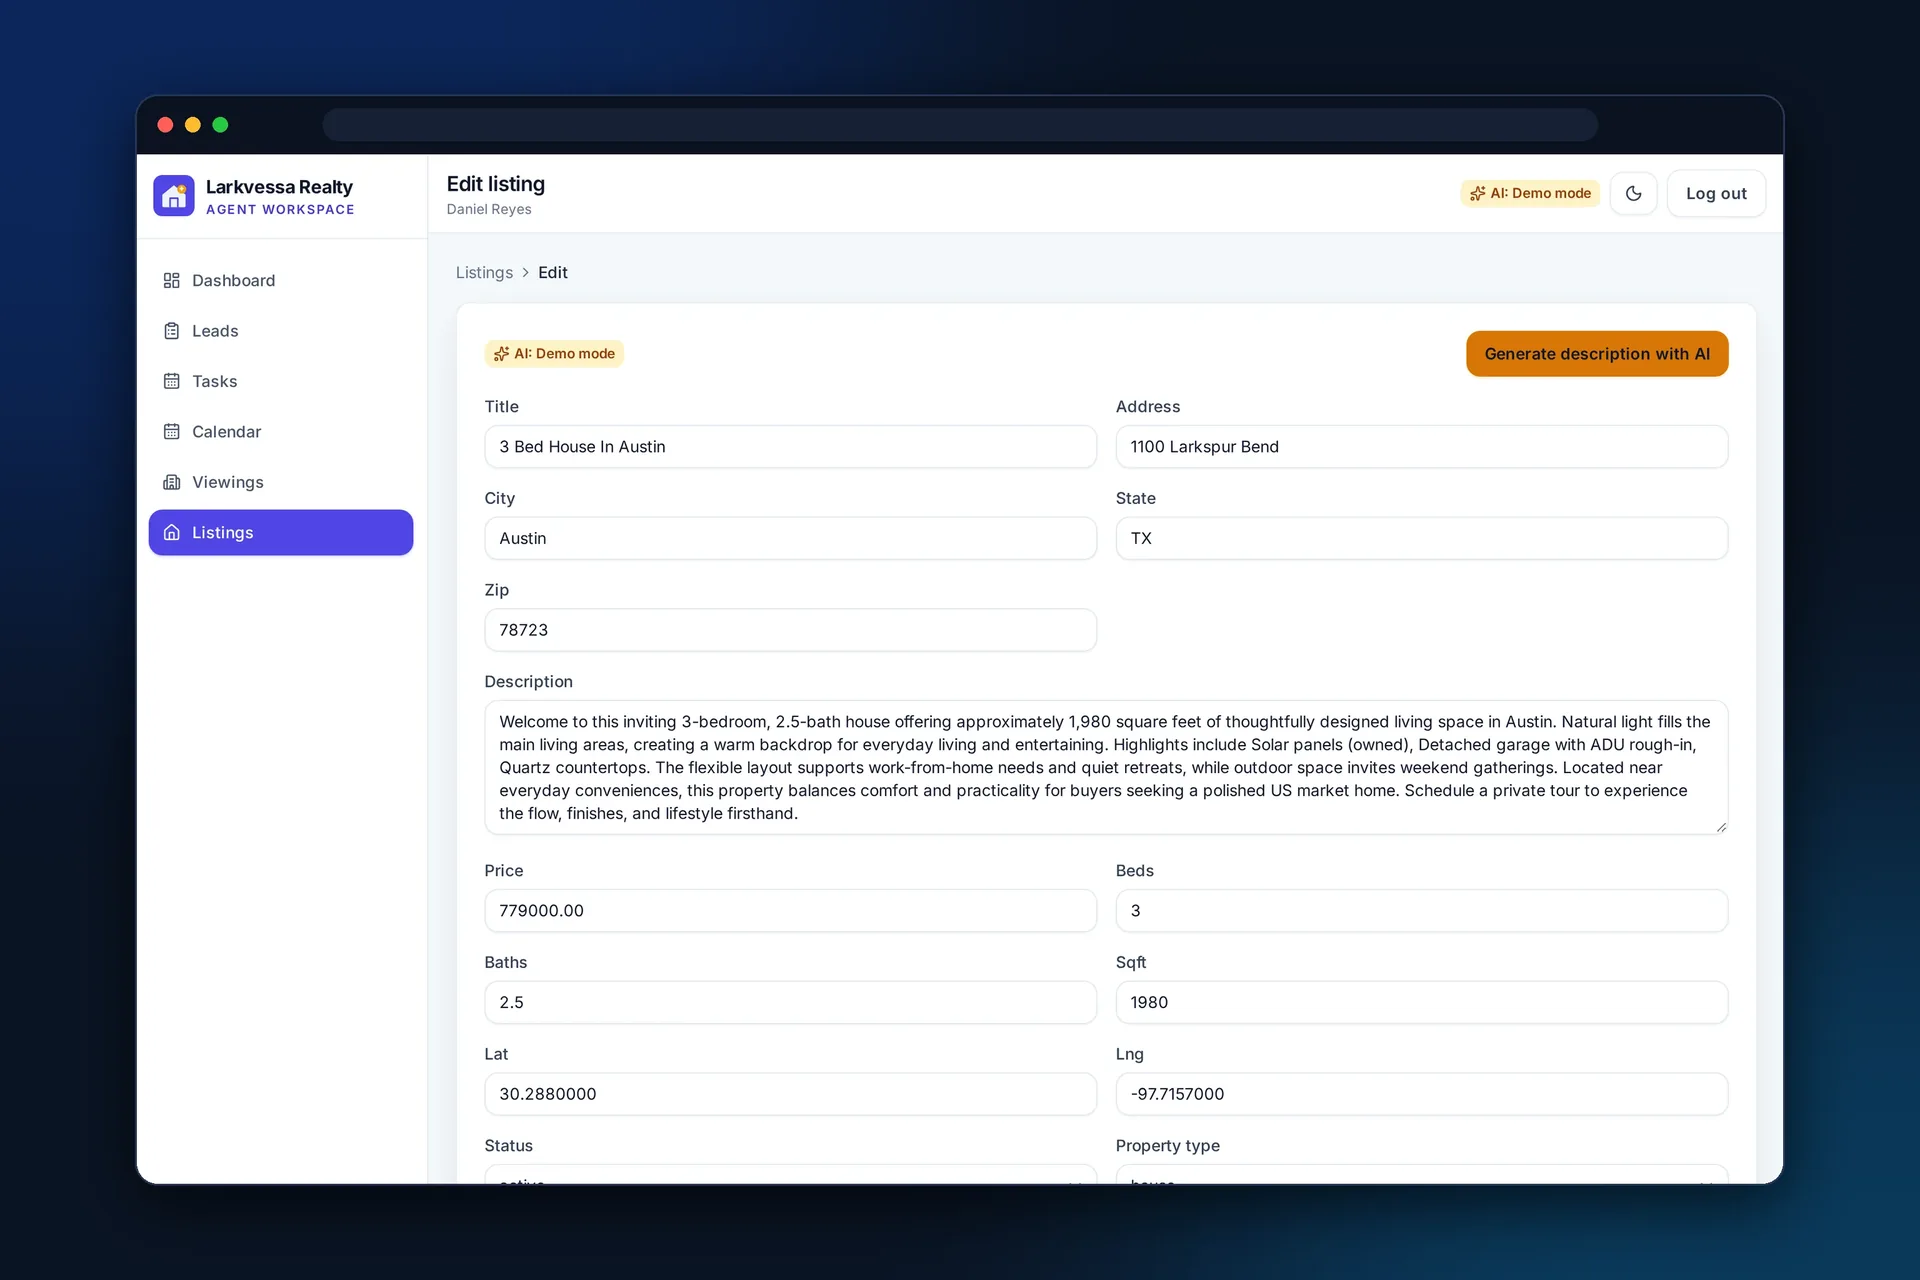Click the Baths field showing 2.5

point(790,1003)
